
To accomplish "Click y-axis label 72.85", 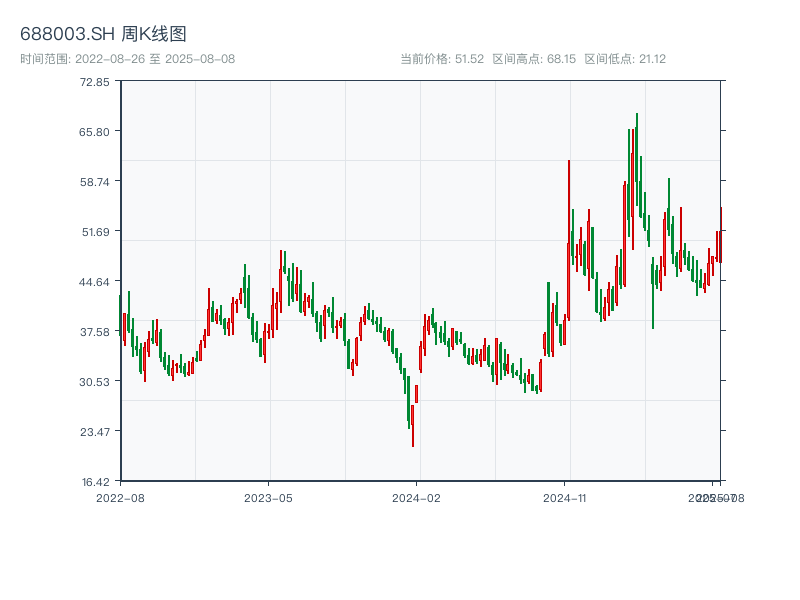I will pyautogui.click(x=94, y=82).
